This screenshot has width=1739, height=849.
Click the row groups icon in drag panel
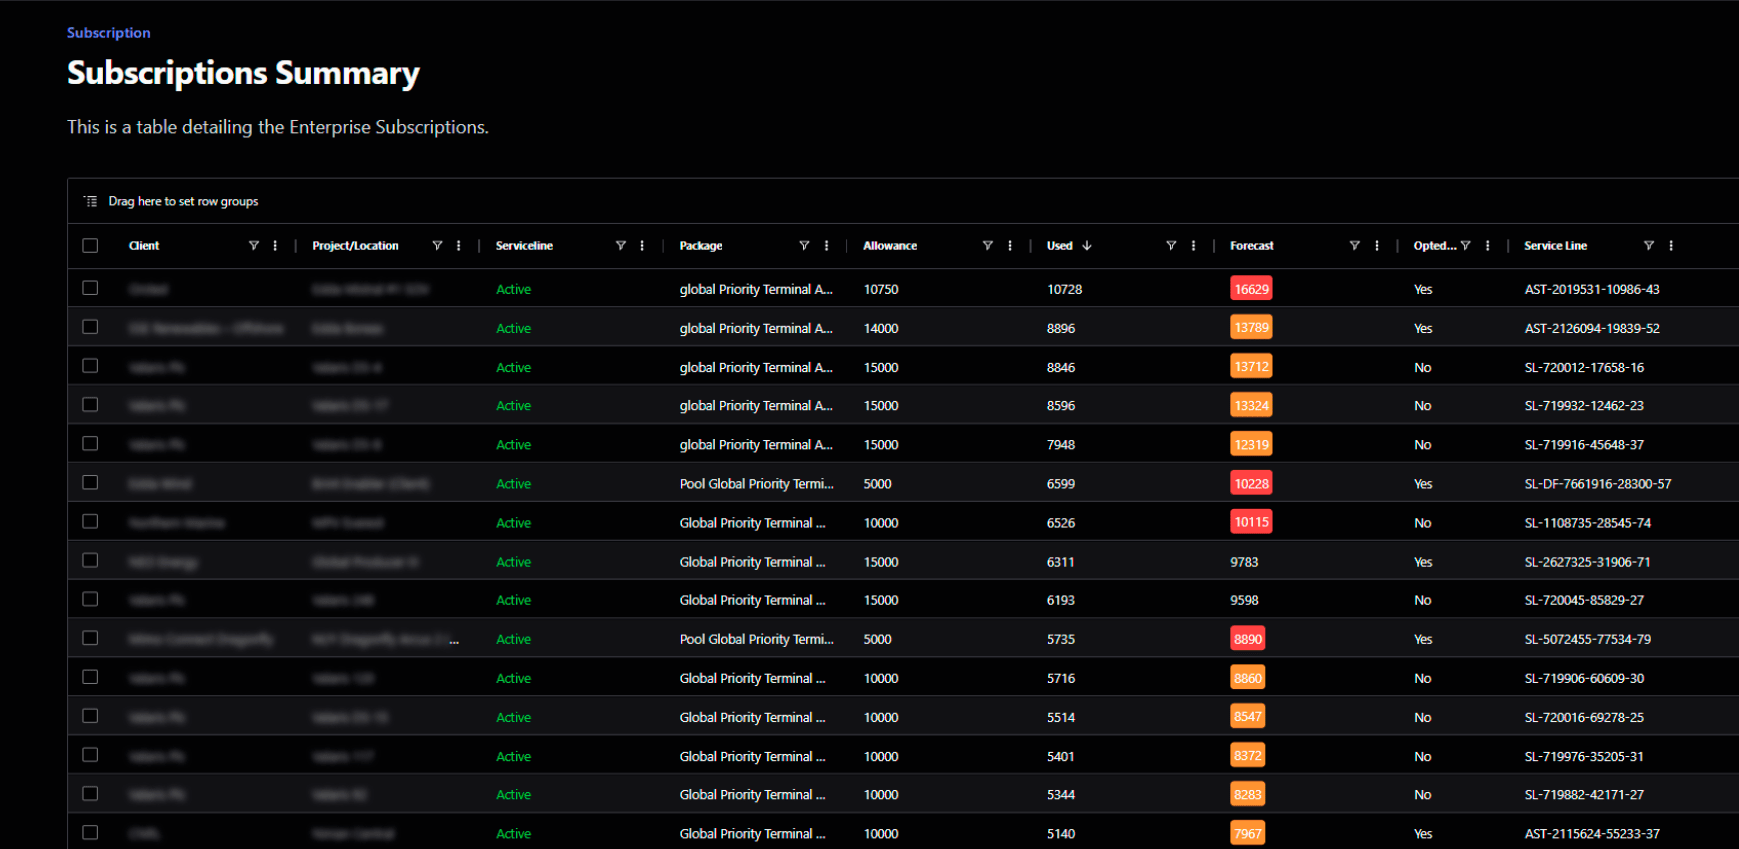pos(91,202)
